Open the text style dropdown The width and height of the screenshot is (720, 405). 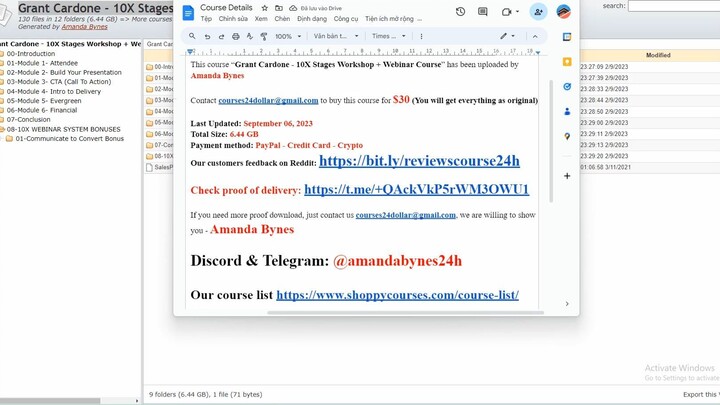tap(334, 36)
